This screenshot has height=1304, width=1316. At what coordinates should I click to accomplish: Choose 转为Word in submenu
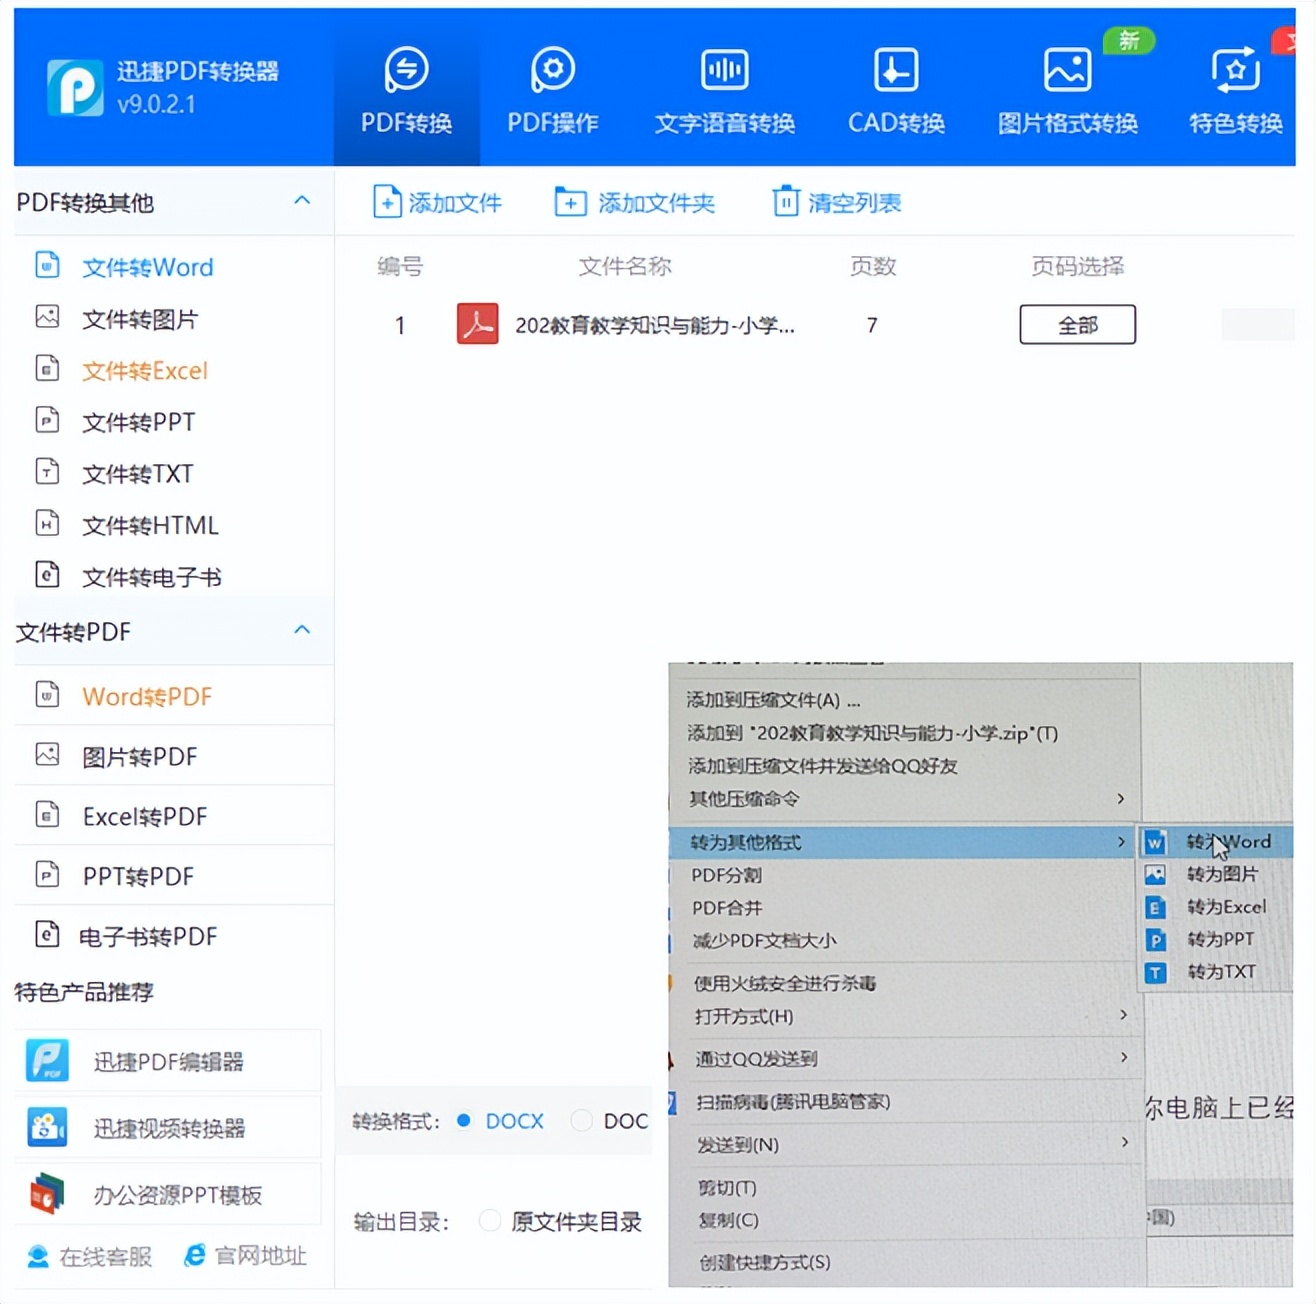[x=1217, y=842]
